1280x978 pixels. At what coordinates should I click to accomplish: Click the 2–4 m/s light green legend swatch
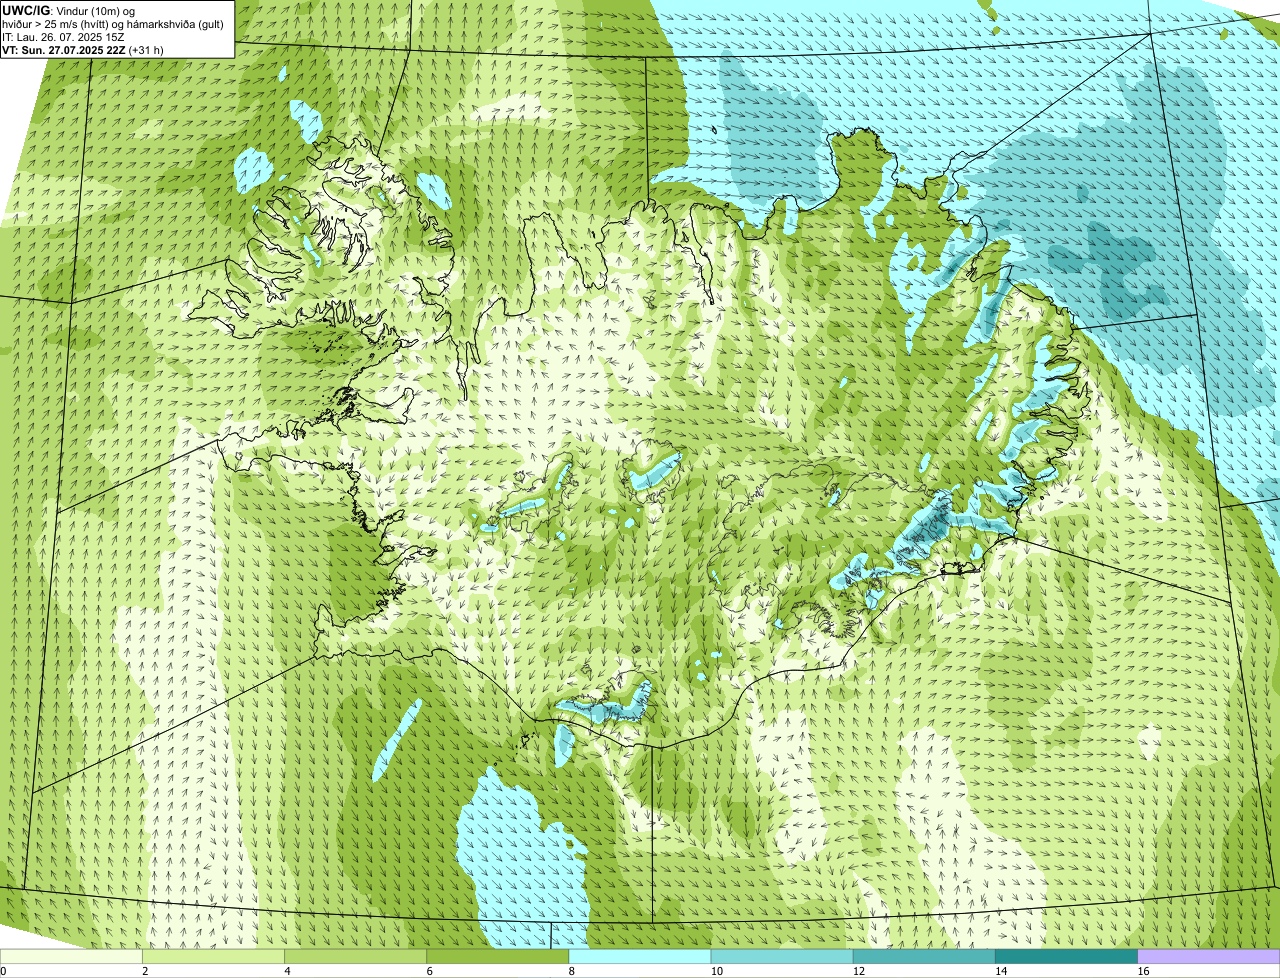213,956
